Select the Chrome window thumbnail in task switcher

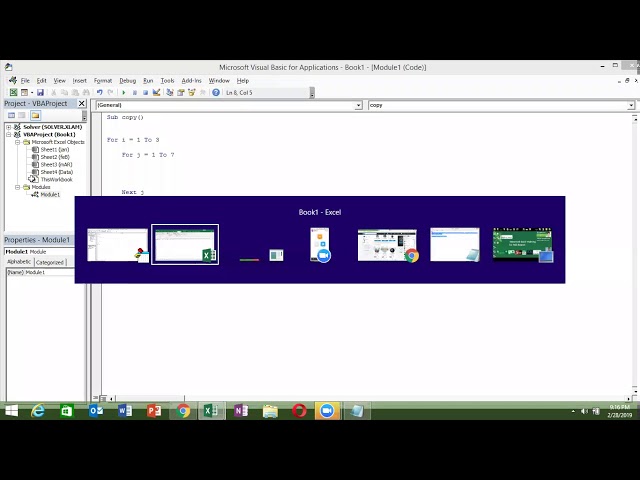(x=388, y=245)
